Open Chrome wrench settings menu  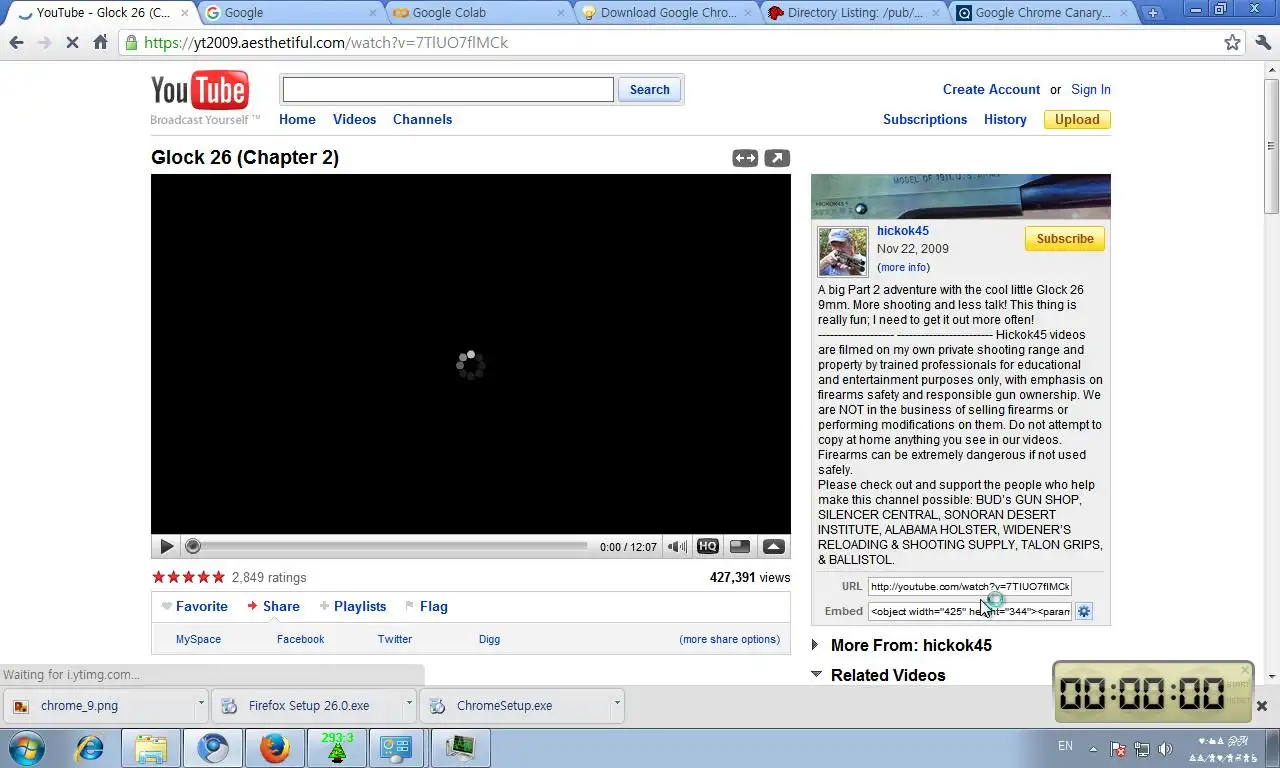point(1262,43)
